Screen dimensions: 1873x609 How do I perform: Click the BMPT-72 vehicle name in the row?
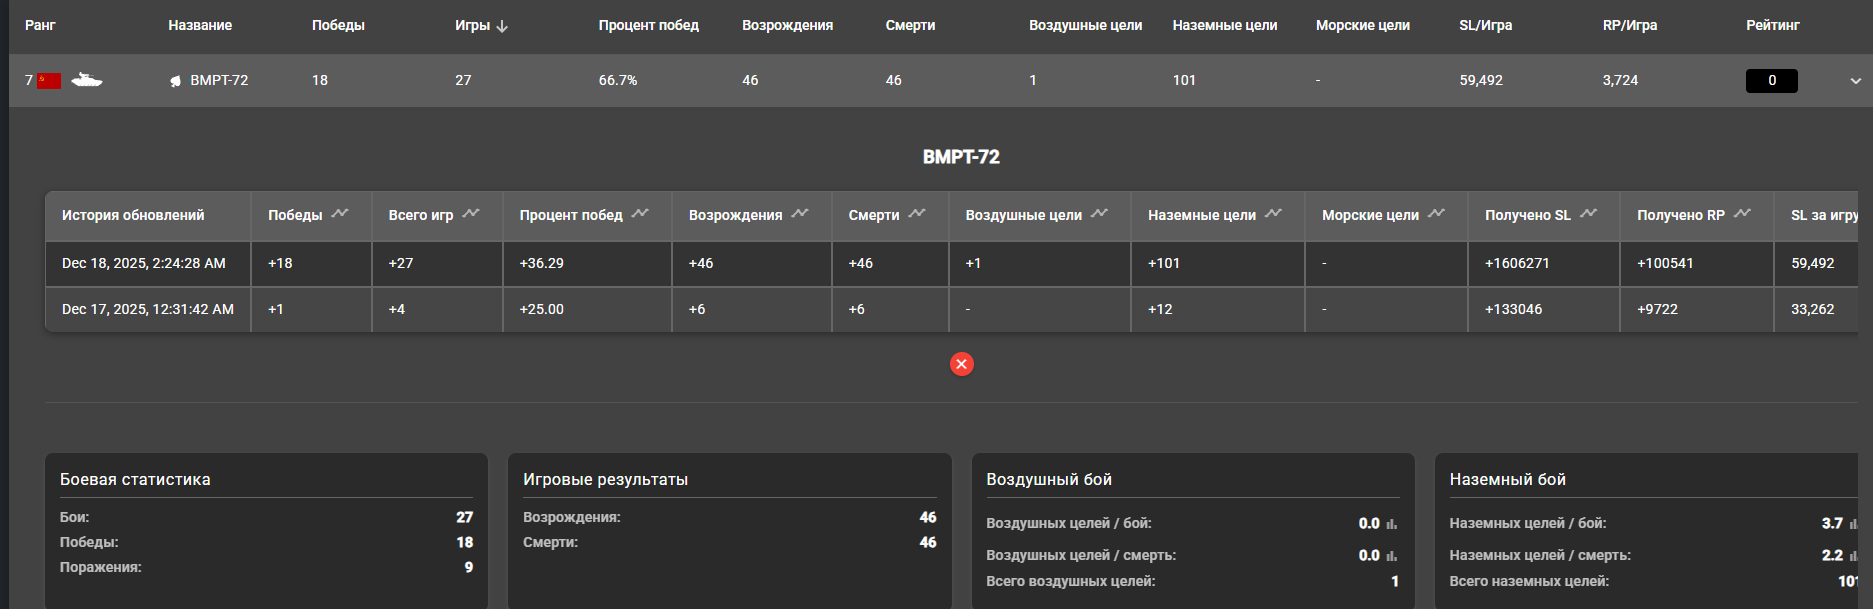click(x=219, y=80)
